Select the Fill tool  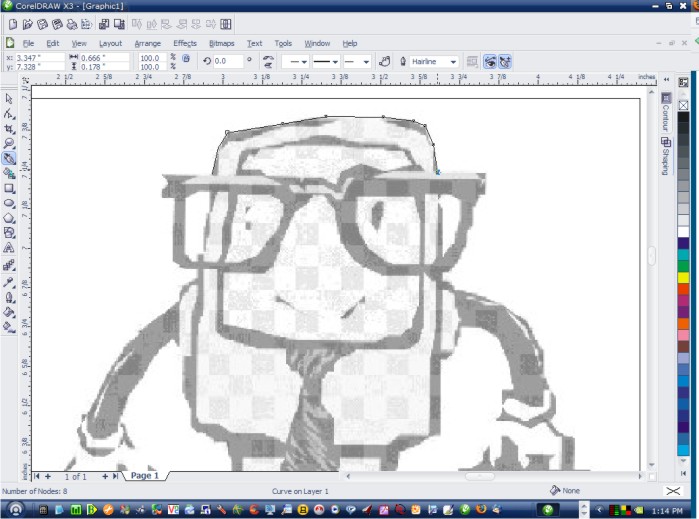coord(9,312)
